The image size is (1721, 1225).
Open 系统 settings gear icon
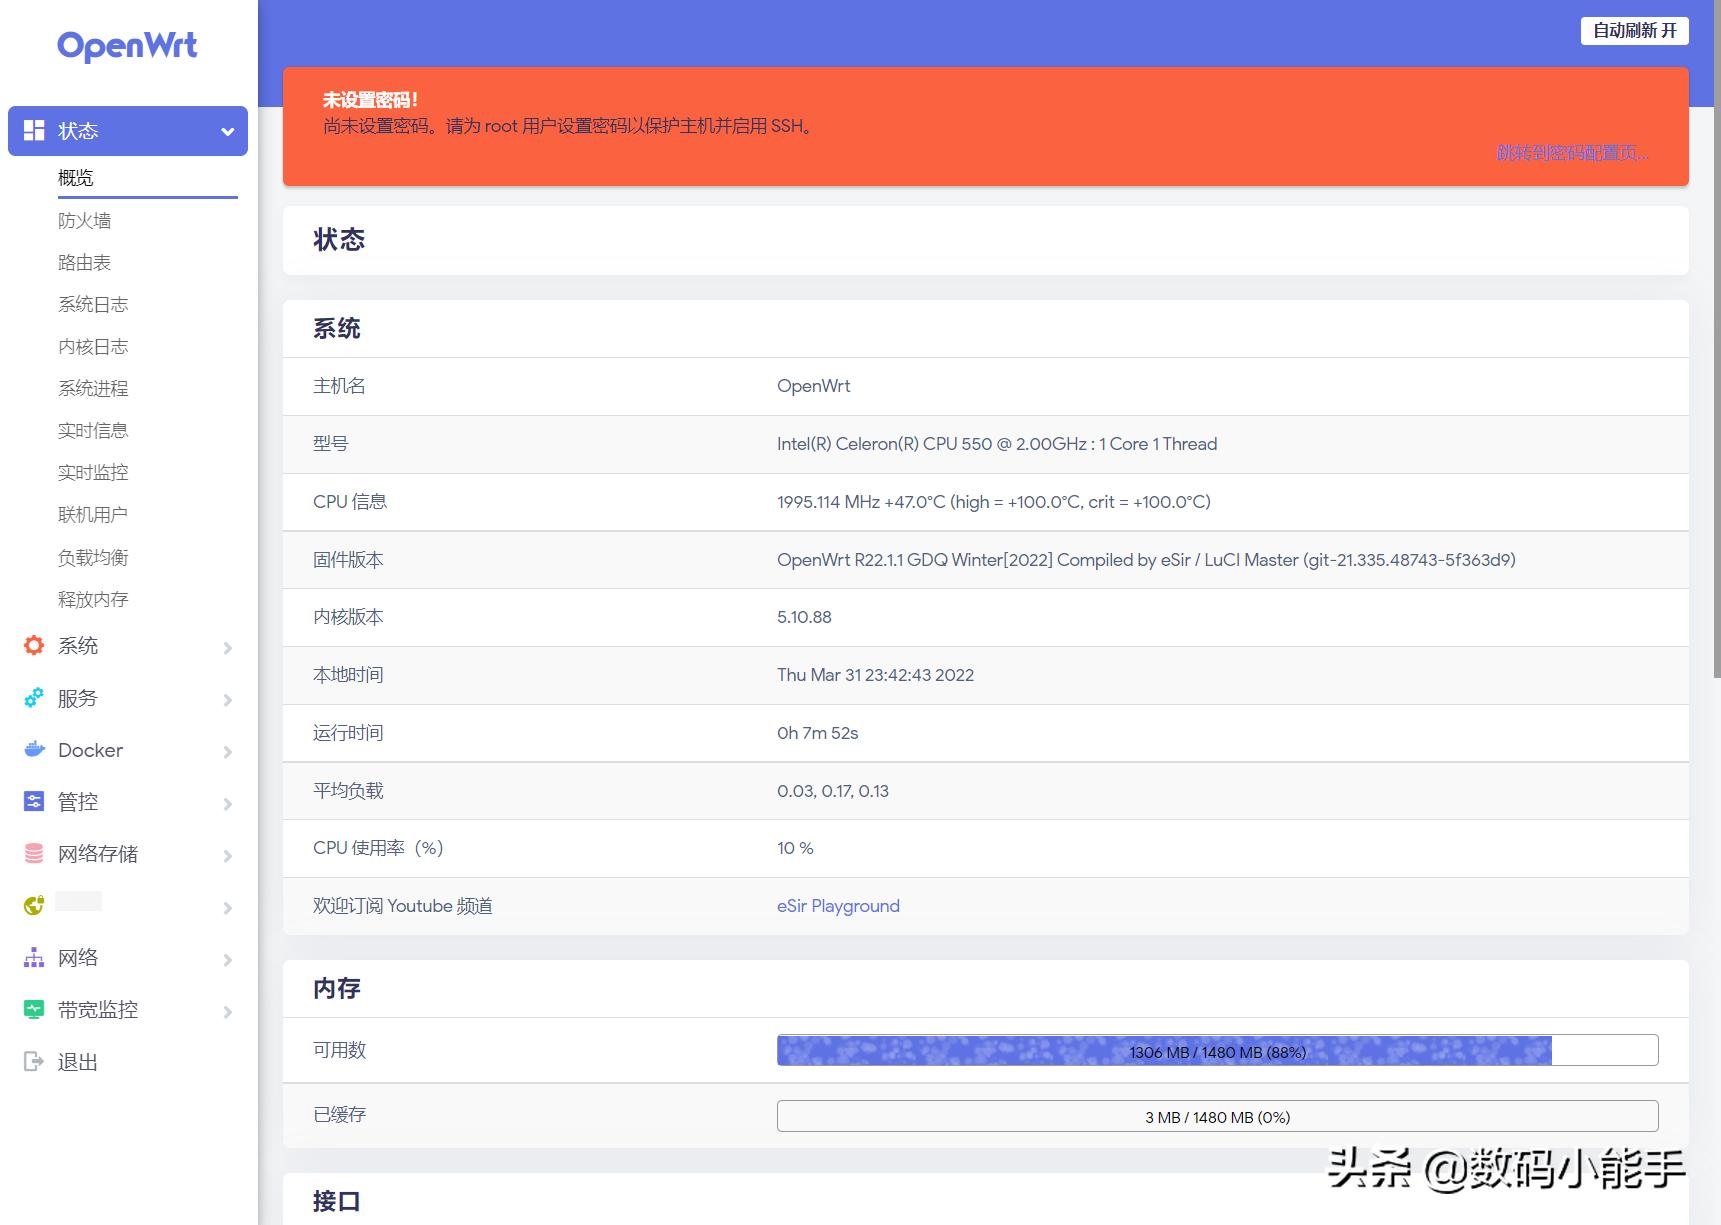33,646
